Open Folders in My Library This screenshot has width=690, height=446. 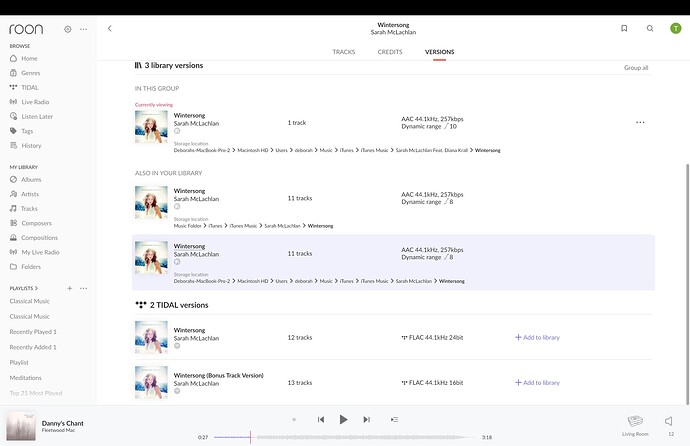(x=31, y=267)
